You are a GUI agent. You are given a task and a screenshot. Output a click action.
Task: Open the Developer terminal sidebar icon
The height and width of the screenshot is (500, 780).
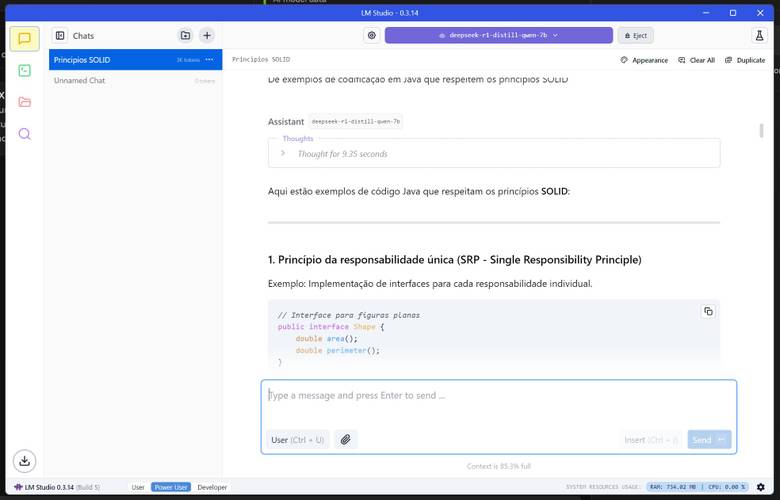(x=24, y=71)
